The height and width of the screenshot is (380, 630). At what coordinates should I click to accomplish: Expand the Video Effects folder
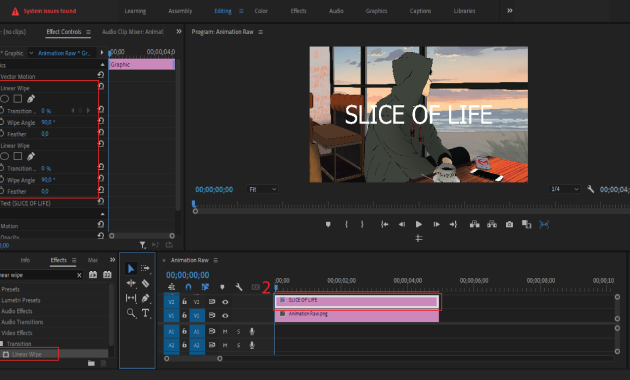(x=16, y=333)
